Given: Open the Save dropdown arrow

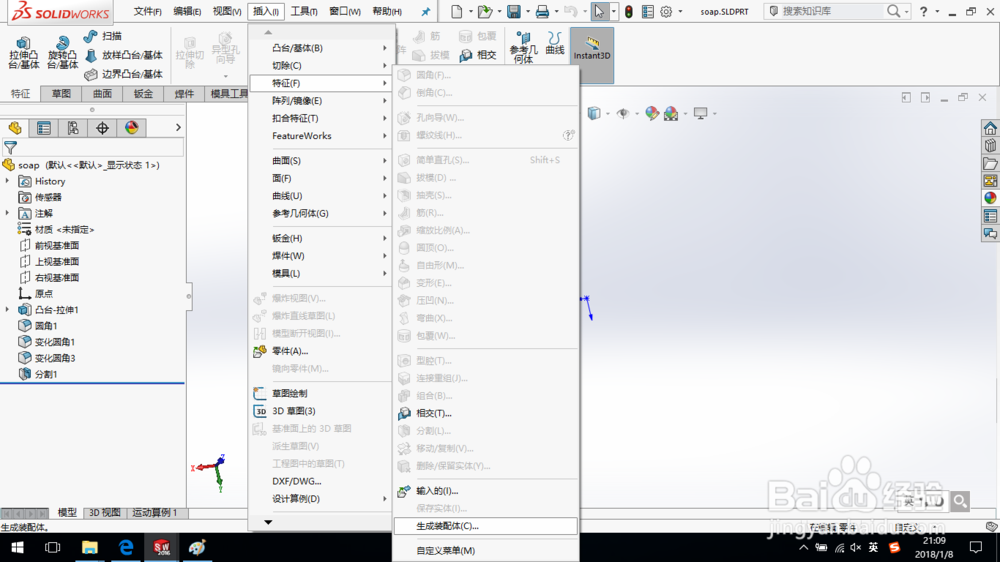Looking at the screenshot, I should [x=527, y=11].
